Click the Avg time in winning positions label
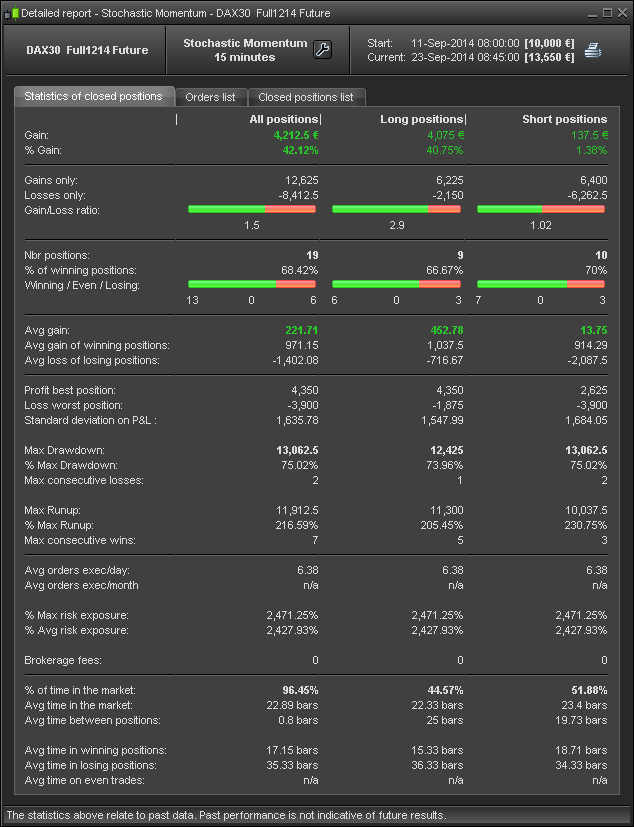634x827 pixels. [x=95, y=750]
